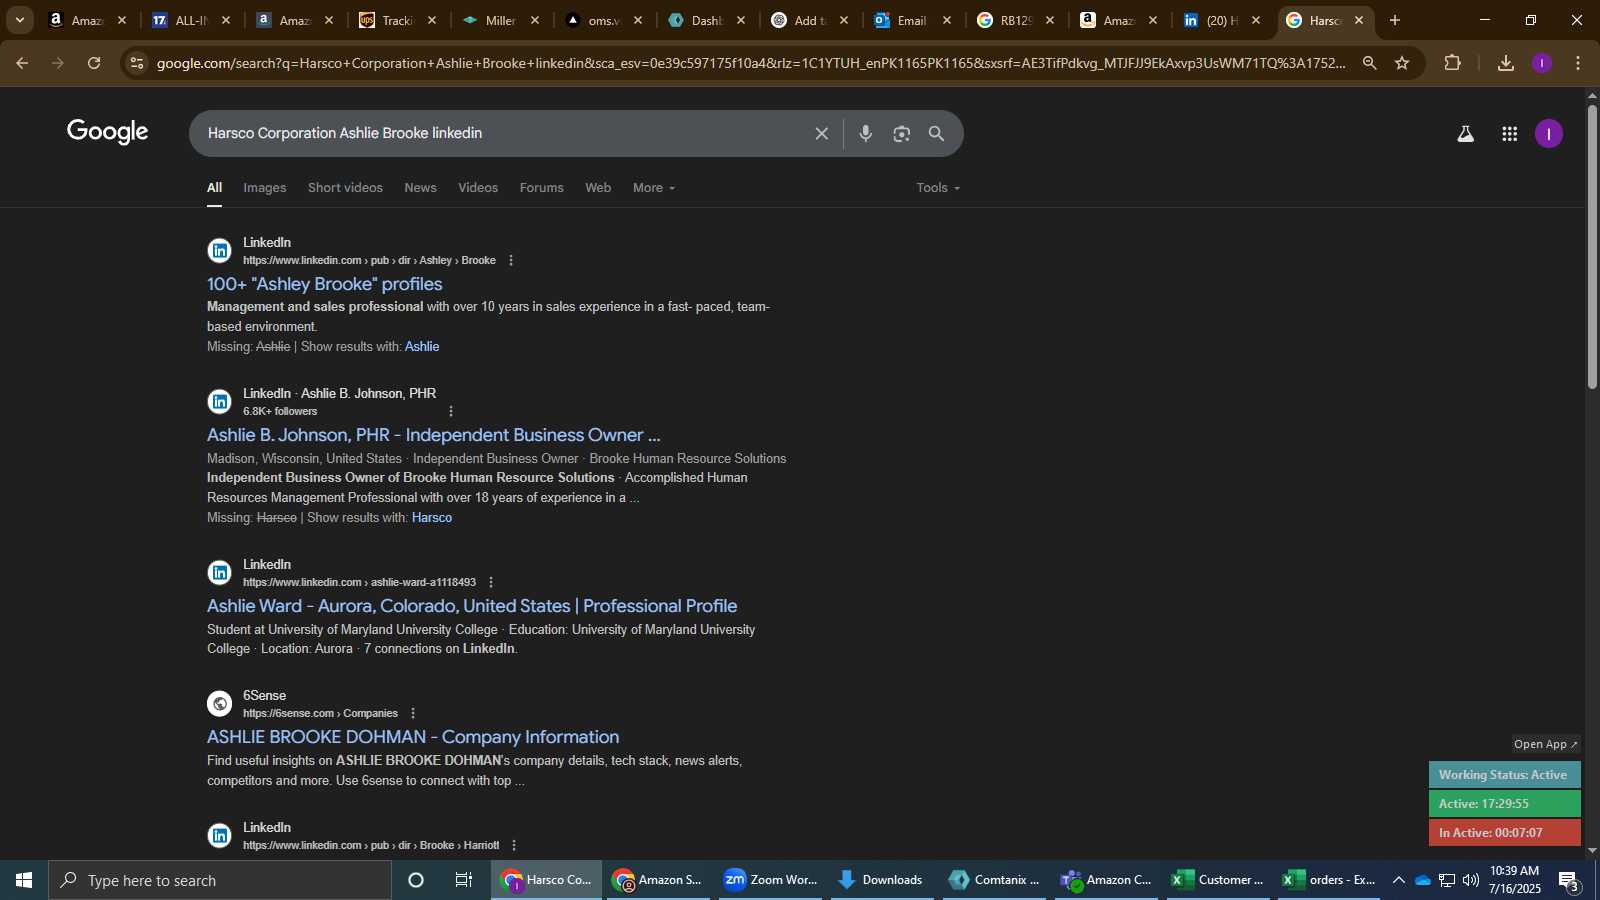Viewport: 1600px width, 900px height.
Task: Select the Web search tab
Action: (598, 188)
